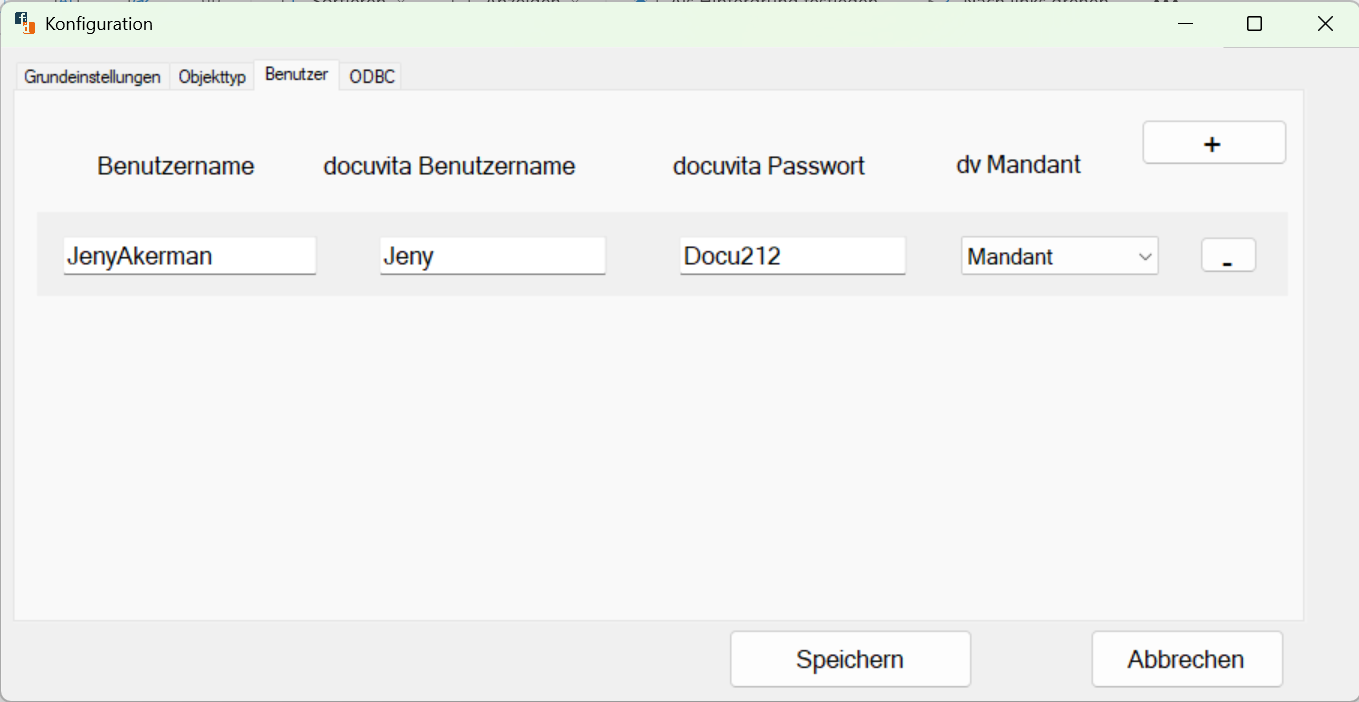
Task: Click the docuvita Benutzername field containing Jeny
Action: [x=492, y=256]
